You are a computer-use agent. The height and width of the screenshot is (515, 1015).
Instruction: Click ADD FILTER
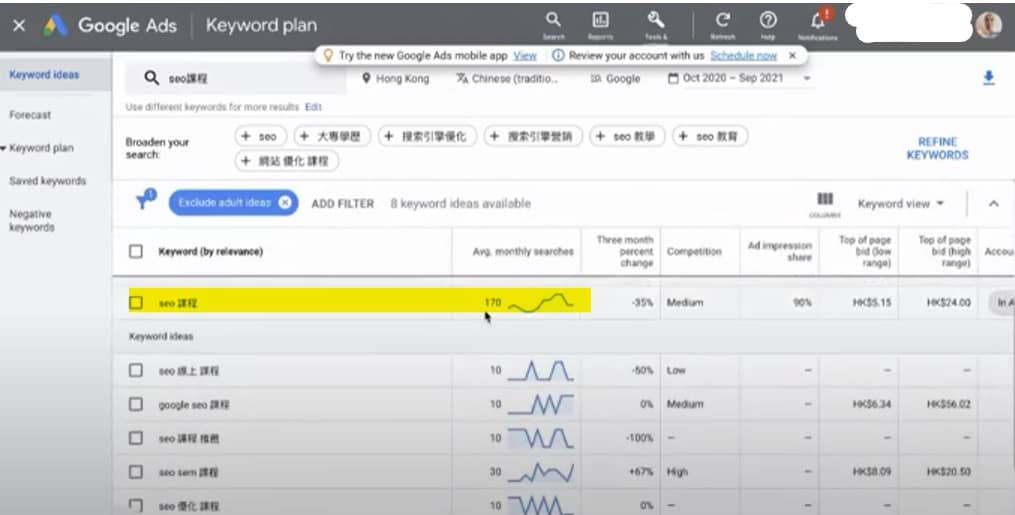pyautogui.click(x=342, y=204)
